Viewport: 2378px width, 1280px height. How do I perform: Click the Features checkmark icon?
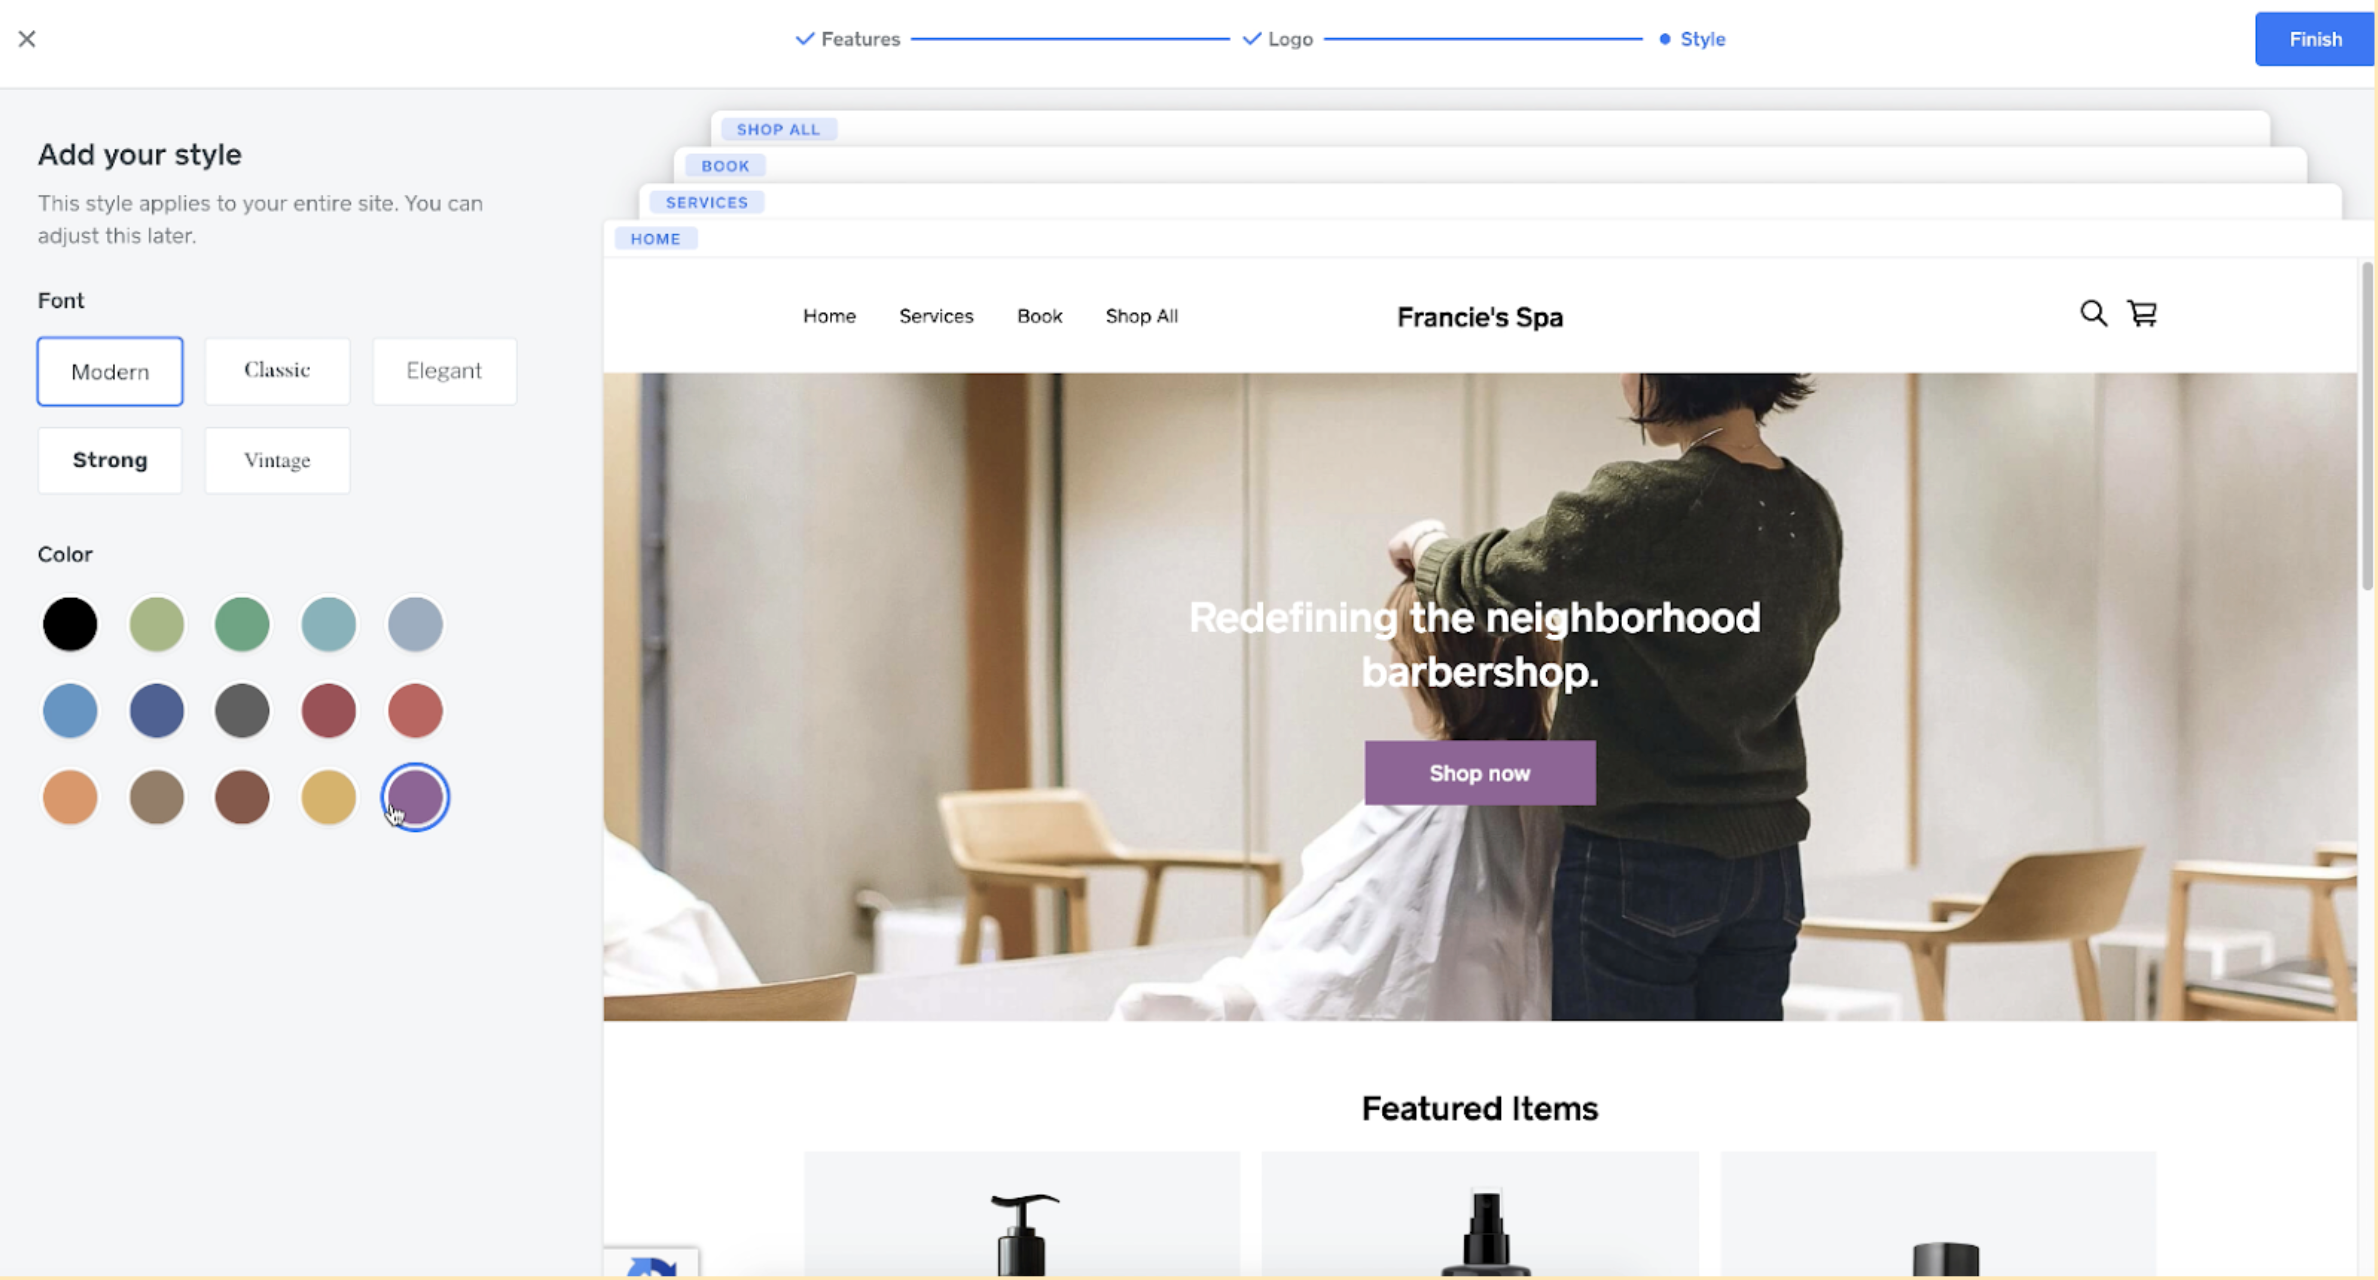804,38
